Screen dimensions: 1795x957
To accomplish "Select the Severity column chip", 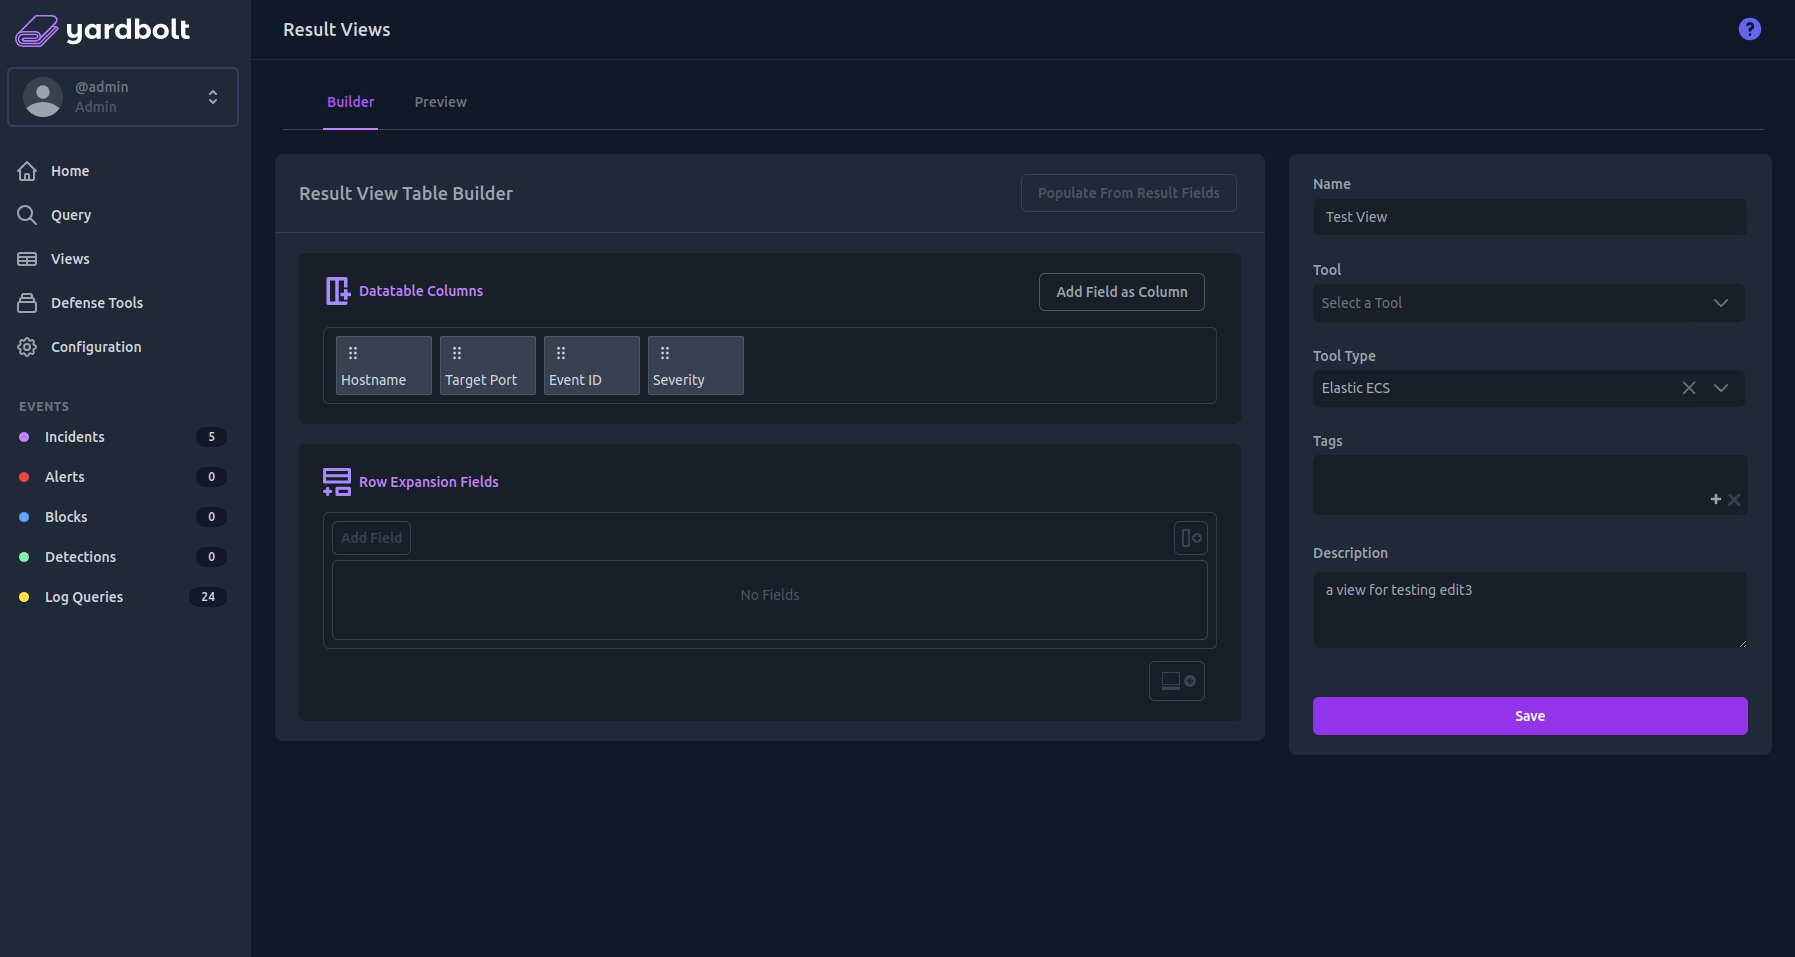I will point(696,366).
